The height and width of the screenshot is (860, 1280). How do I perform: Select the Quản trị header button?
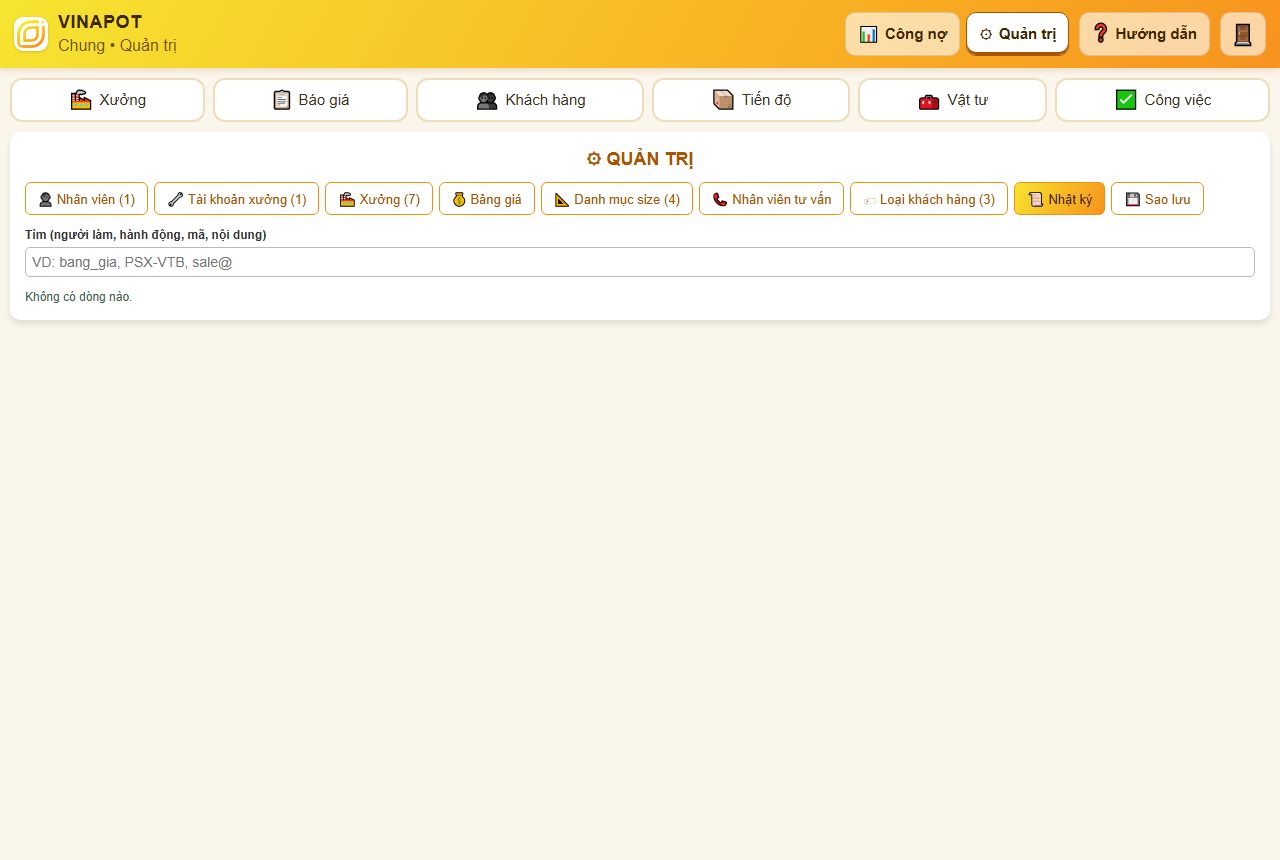point(1018,34)
